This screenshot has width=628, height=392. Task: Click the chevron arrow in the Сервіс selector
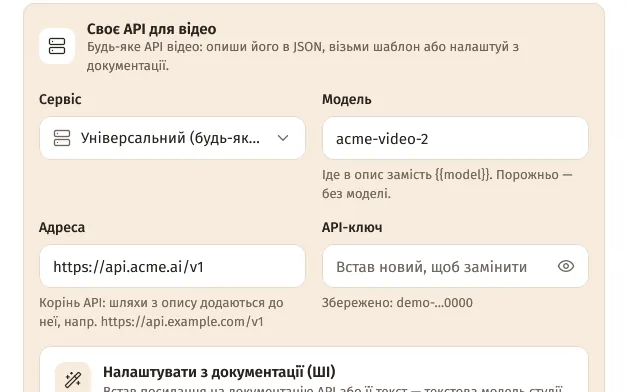[283, 138]
